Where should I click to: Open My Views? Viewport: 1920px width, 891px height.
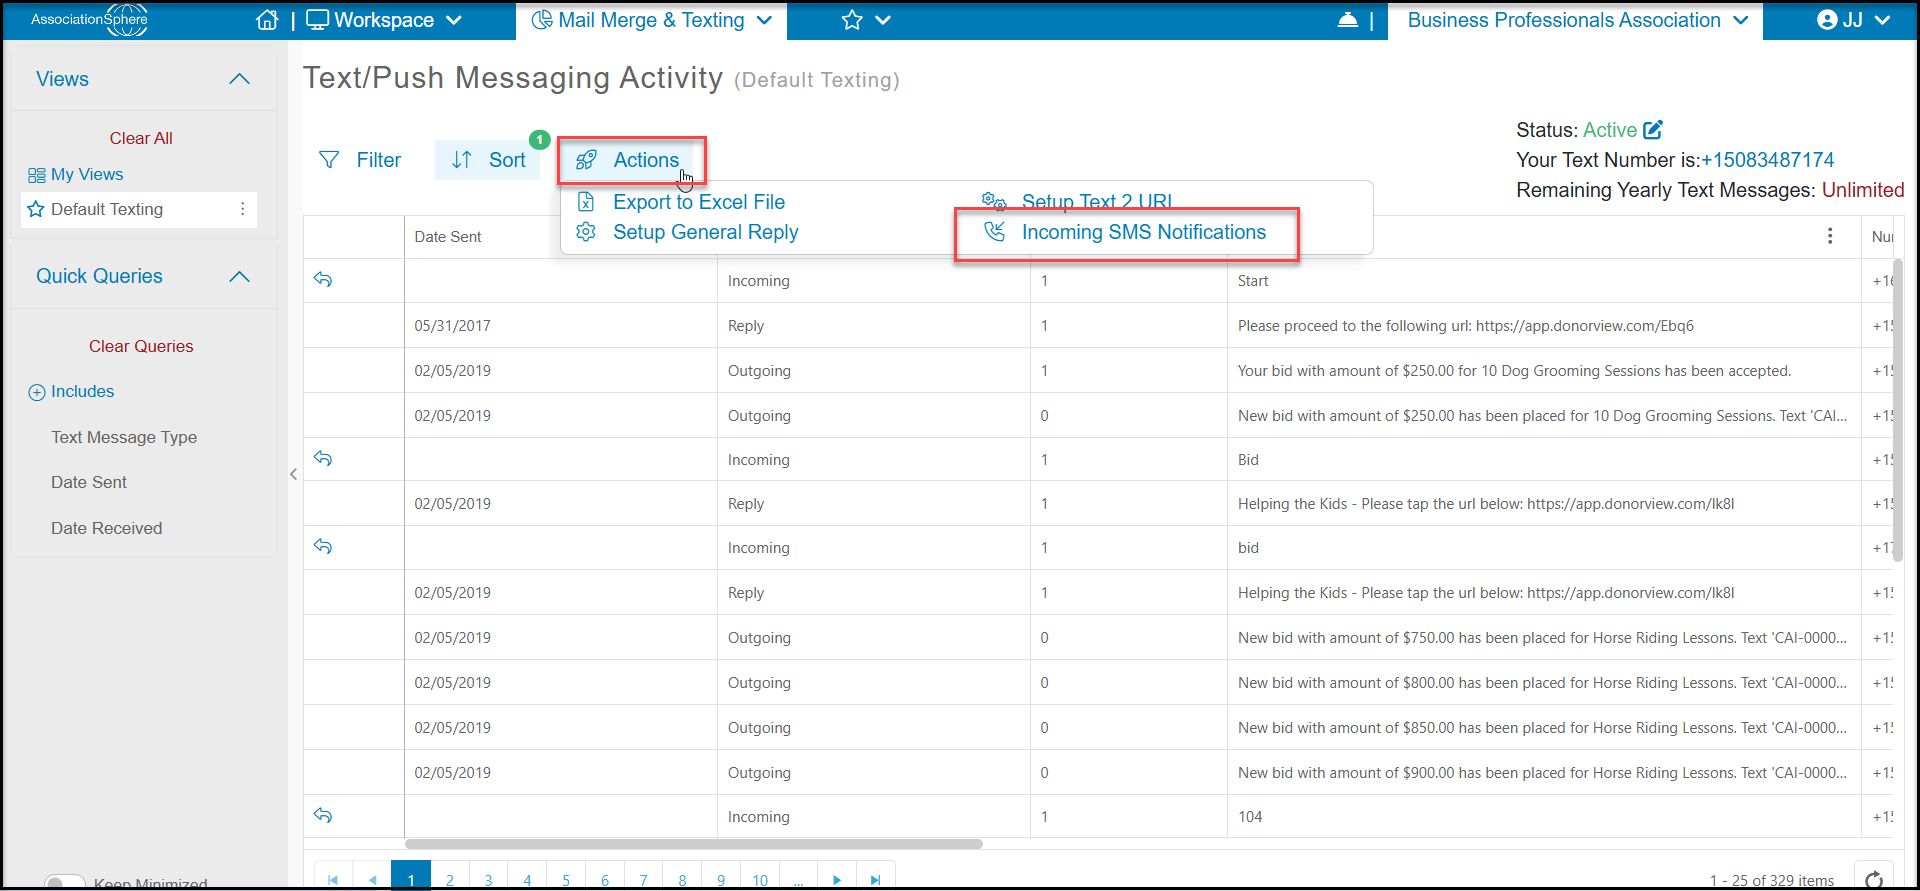click(x=76, y=174)
